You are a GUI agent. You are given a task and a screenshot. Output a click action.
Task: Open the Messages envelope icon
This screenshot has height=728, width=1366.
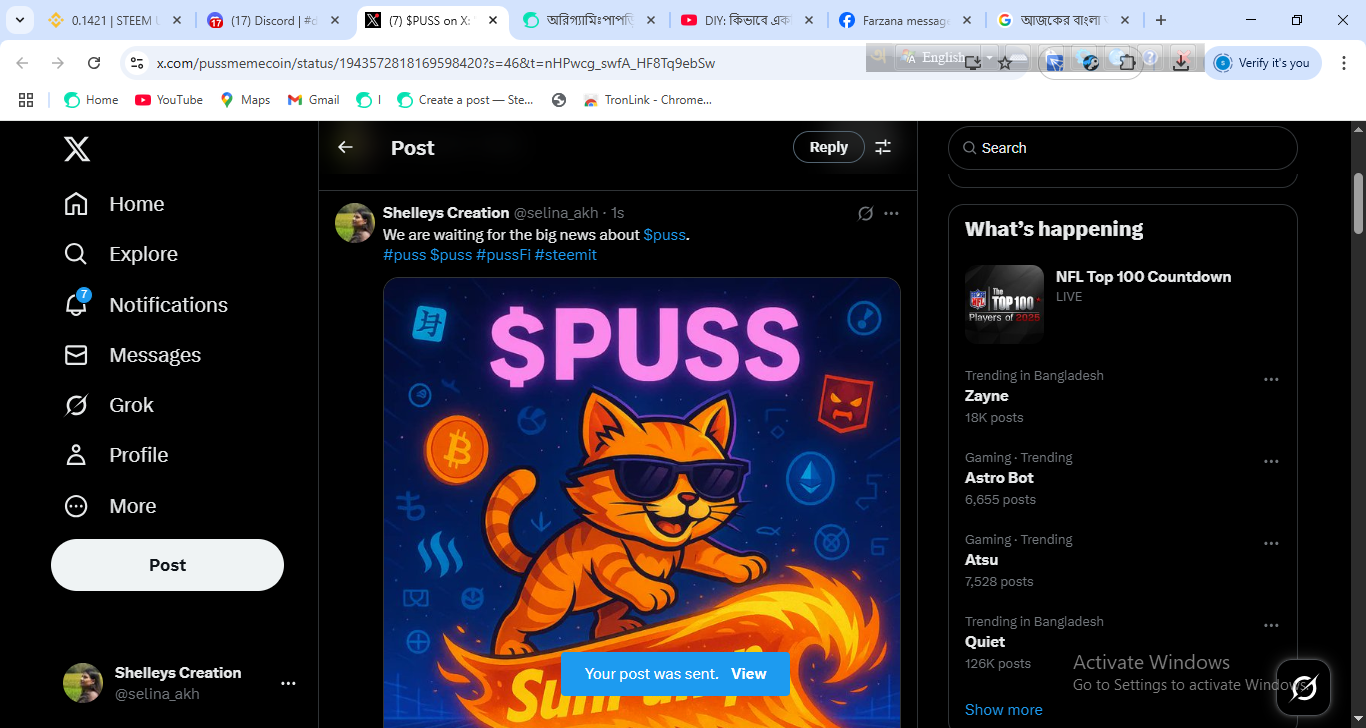pos(76,355)
